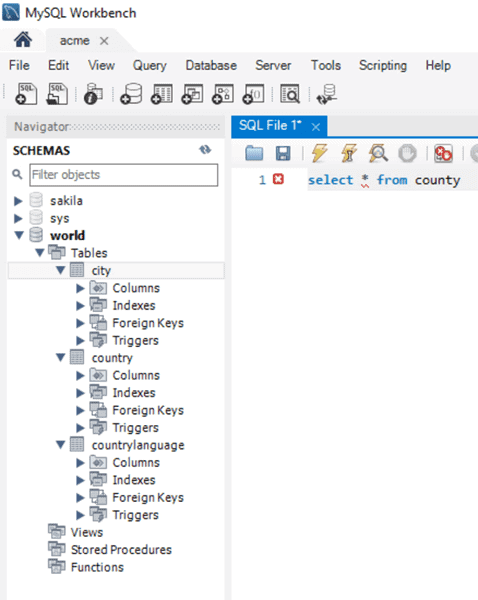The width and height of the screenshot is (478, 600).
Task: Create a new function icon
Action: click(253, 94)
